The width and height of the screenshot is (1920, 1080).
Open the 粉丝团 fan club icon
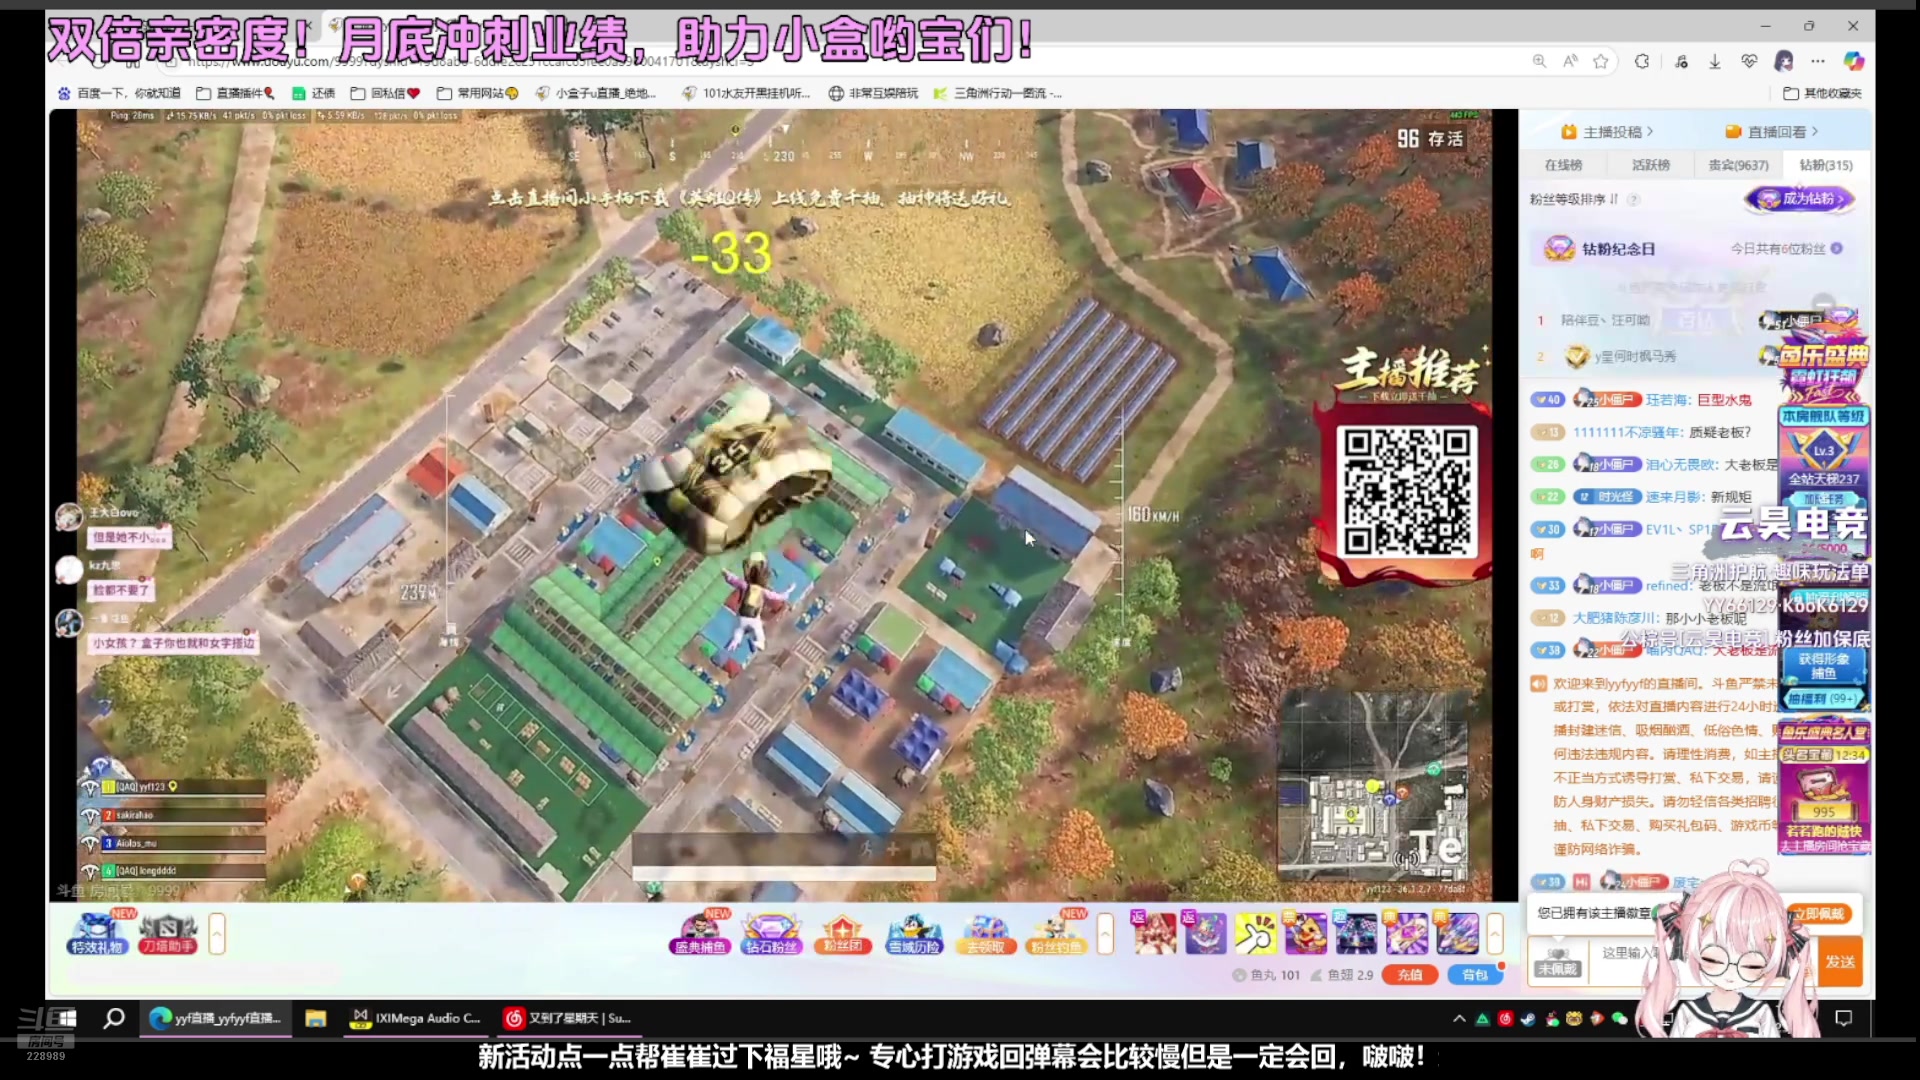click(x=842, y=934)
